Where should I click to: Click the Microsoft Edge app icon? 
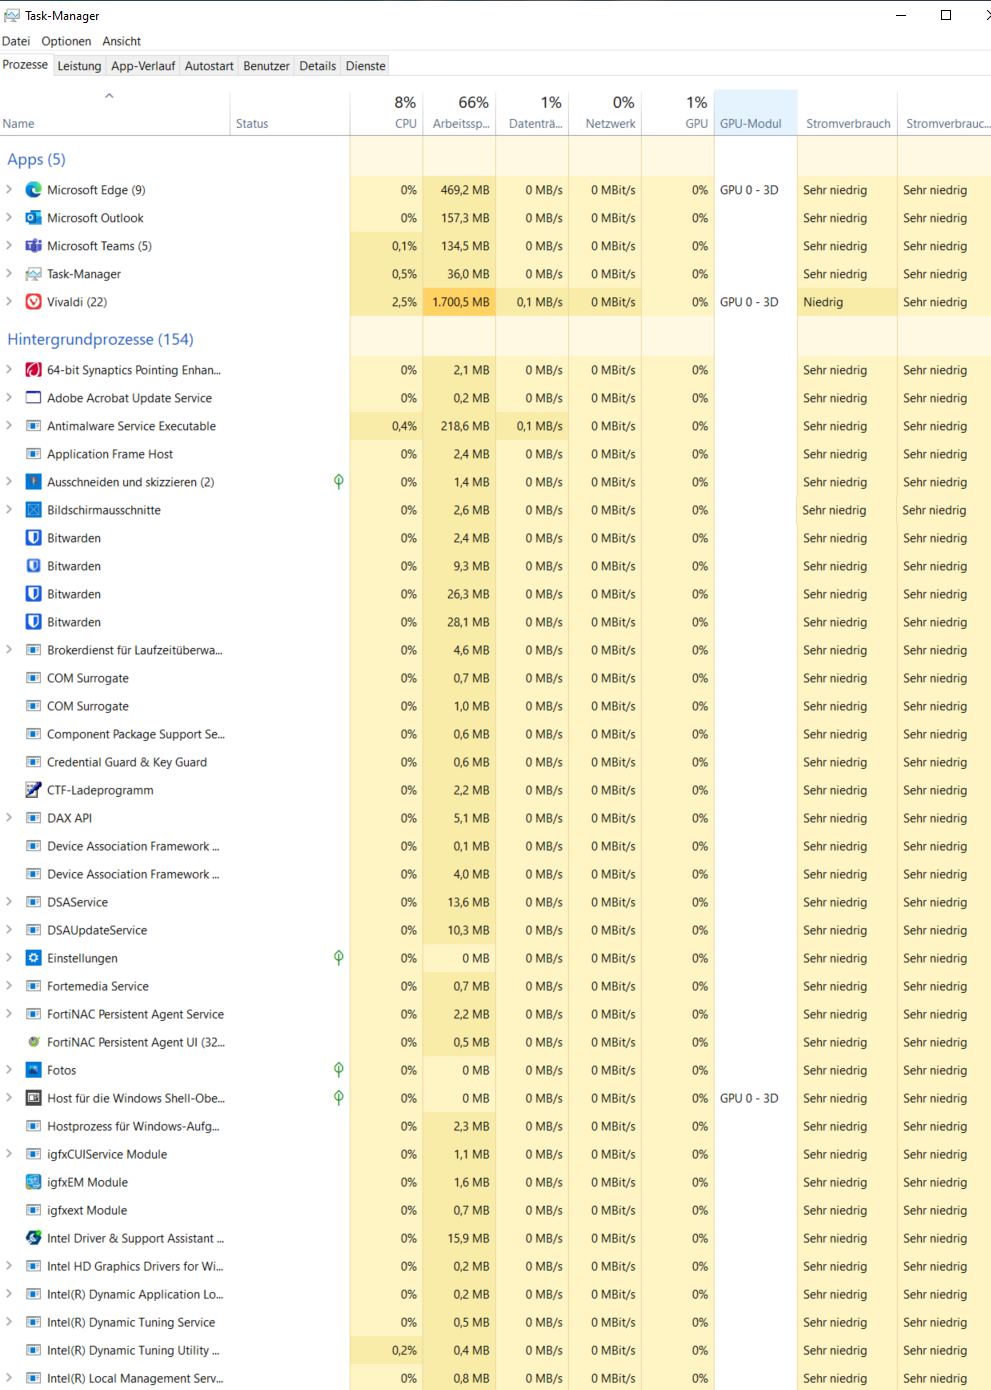pyautogui.click(x=33, y=190)
